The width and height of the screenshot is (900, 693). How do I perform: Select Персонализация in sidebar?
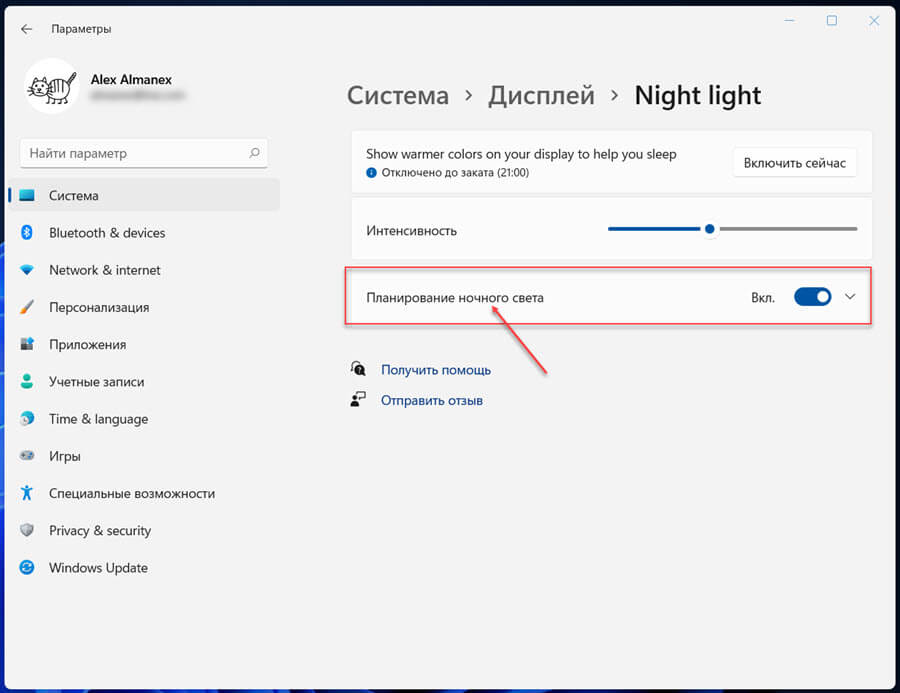point(143,307)
